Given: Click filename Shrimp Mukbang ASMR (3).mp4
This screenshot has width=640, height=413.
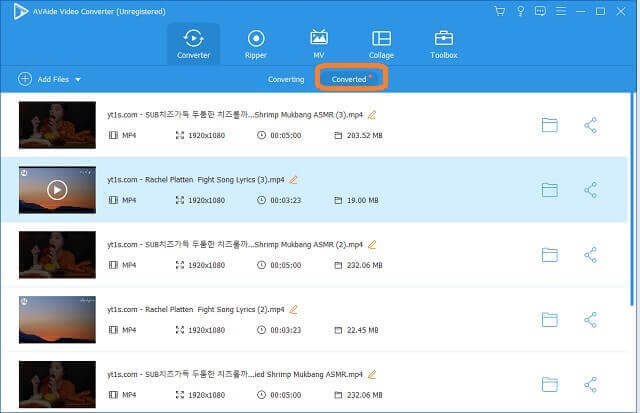Looking at the screenshot, I should click(x=235, y=115).
